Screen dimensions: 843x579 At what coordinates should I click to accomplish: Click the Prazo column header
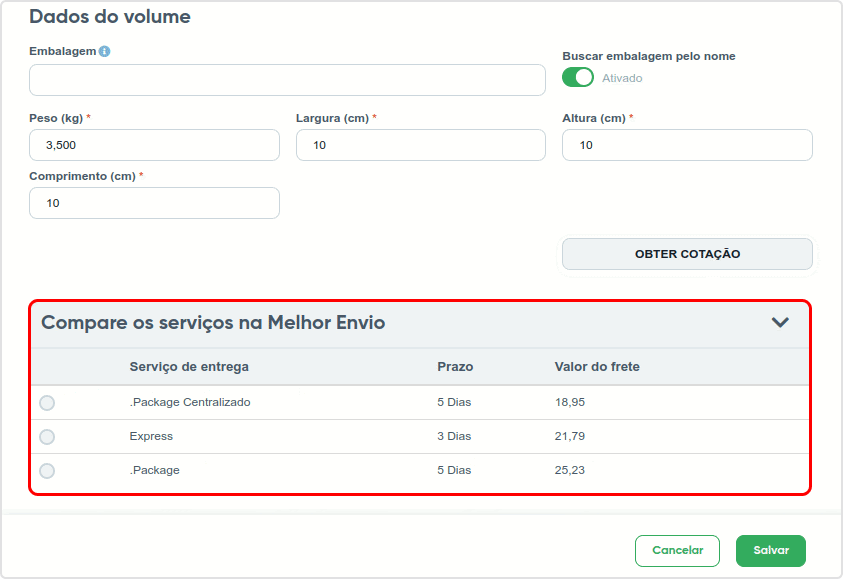[455, 367]
